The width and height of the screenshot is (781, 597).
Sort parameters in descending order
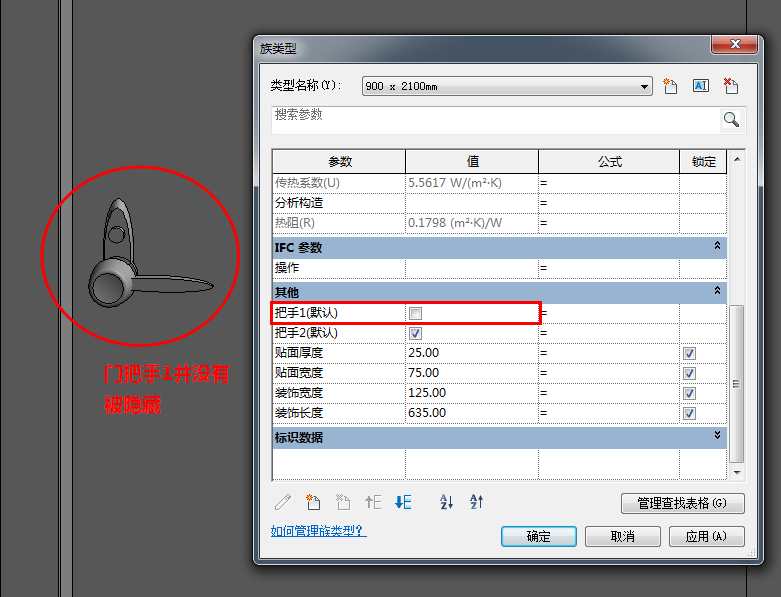pyautogui.click(x=477, y=502)
